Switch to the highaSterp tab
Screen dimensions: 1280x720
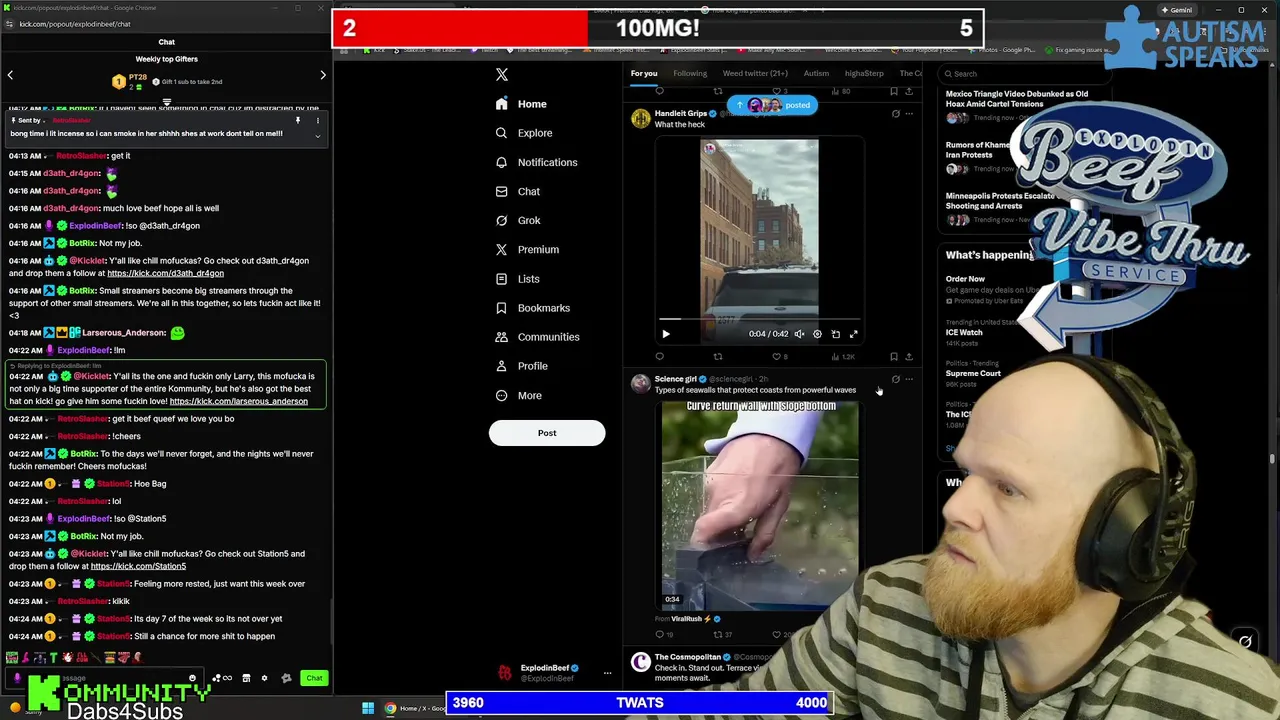[864, 73]
